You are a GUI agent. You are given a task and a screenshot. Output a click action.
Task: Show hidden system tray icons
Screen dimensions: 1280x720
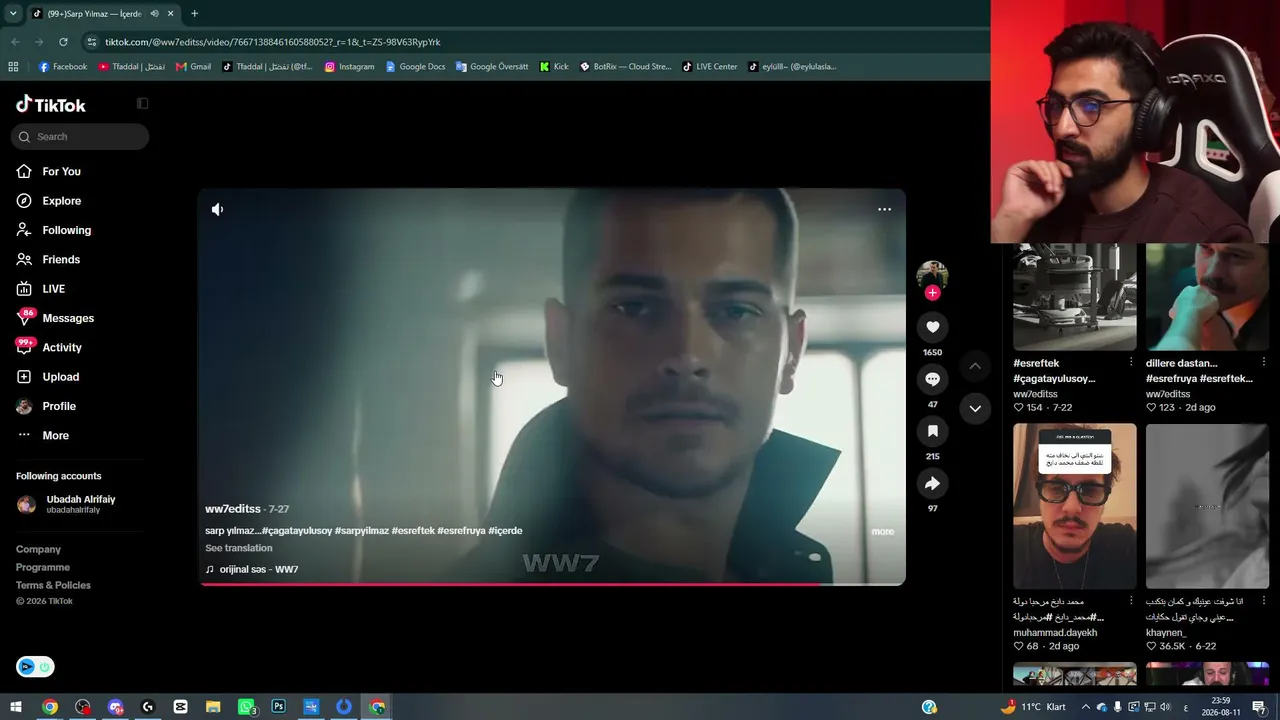tap(1086, 707)
